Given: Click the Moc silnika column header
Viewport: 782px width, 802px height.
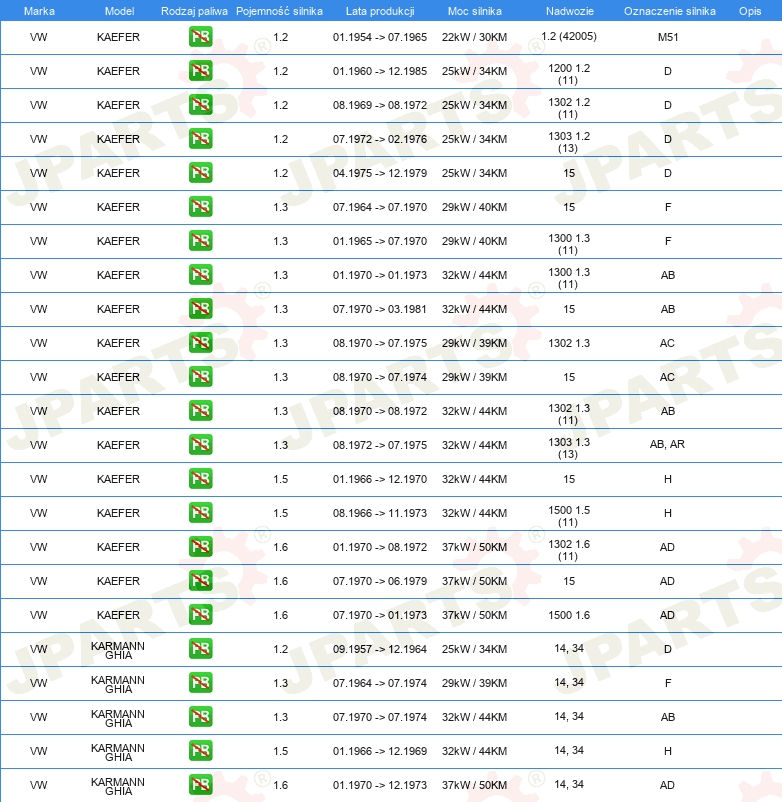Looking at the screenshot, I should [475, 11].
